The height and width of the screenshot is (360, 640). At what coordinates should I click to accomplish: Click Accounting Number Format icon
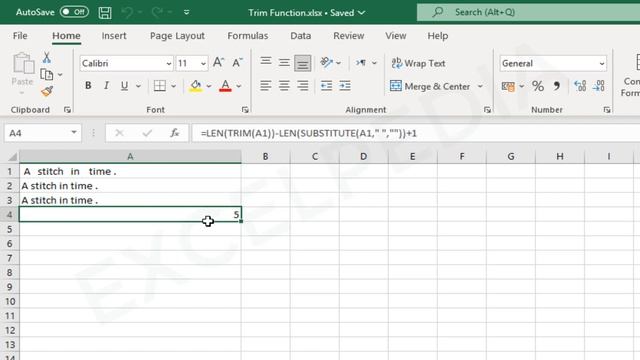pos(508,86)
